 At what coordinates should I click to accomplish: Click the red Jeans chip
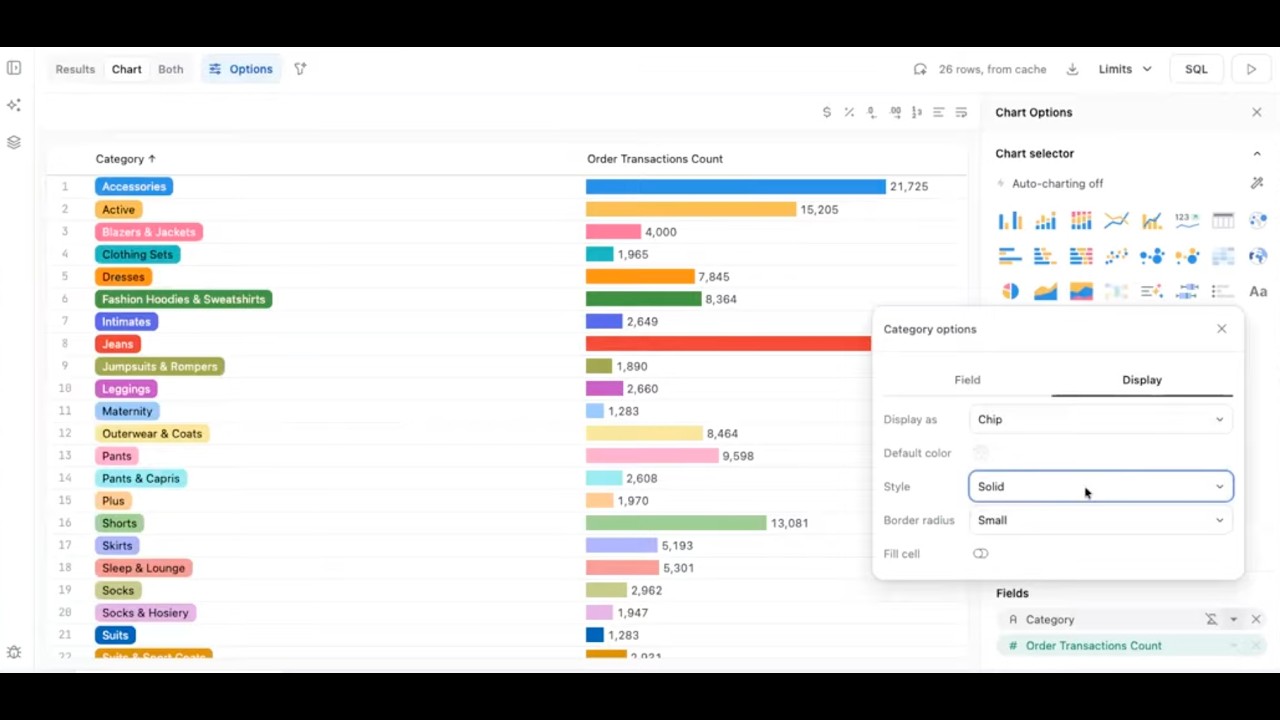(x=117, y=344)
